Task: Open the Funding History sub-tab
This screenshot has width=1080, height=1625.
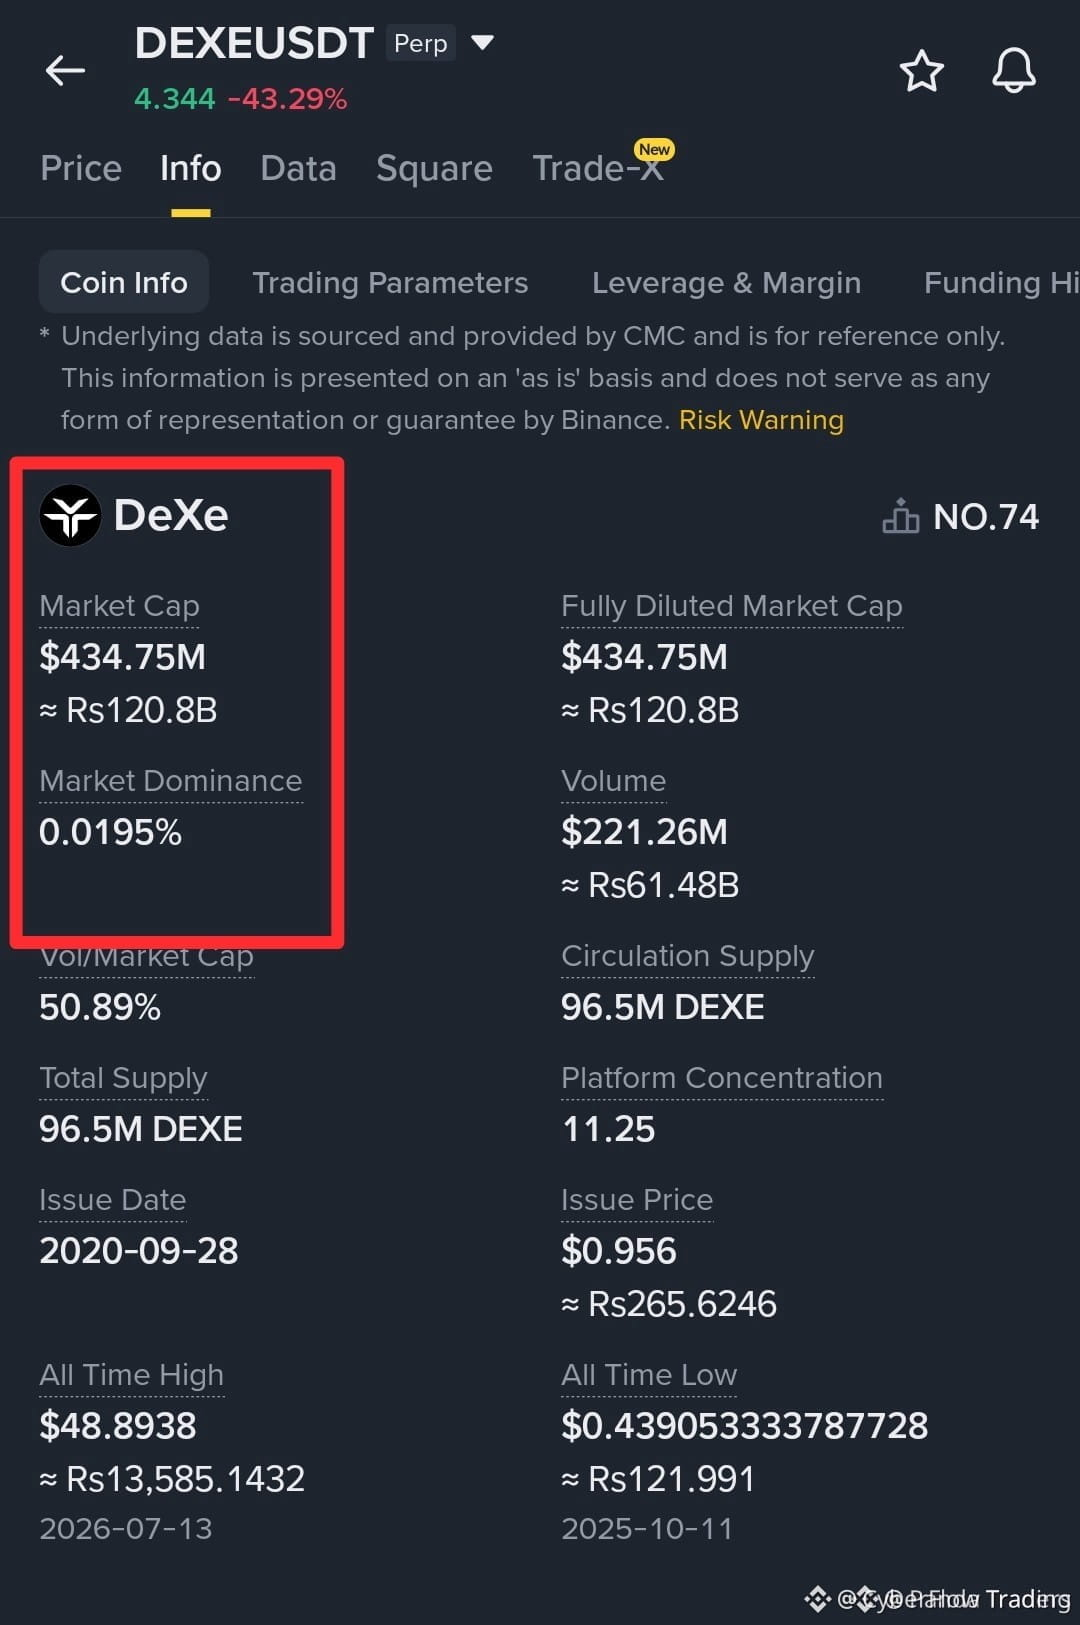Action: point(1001,283)
